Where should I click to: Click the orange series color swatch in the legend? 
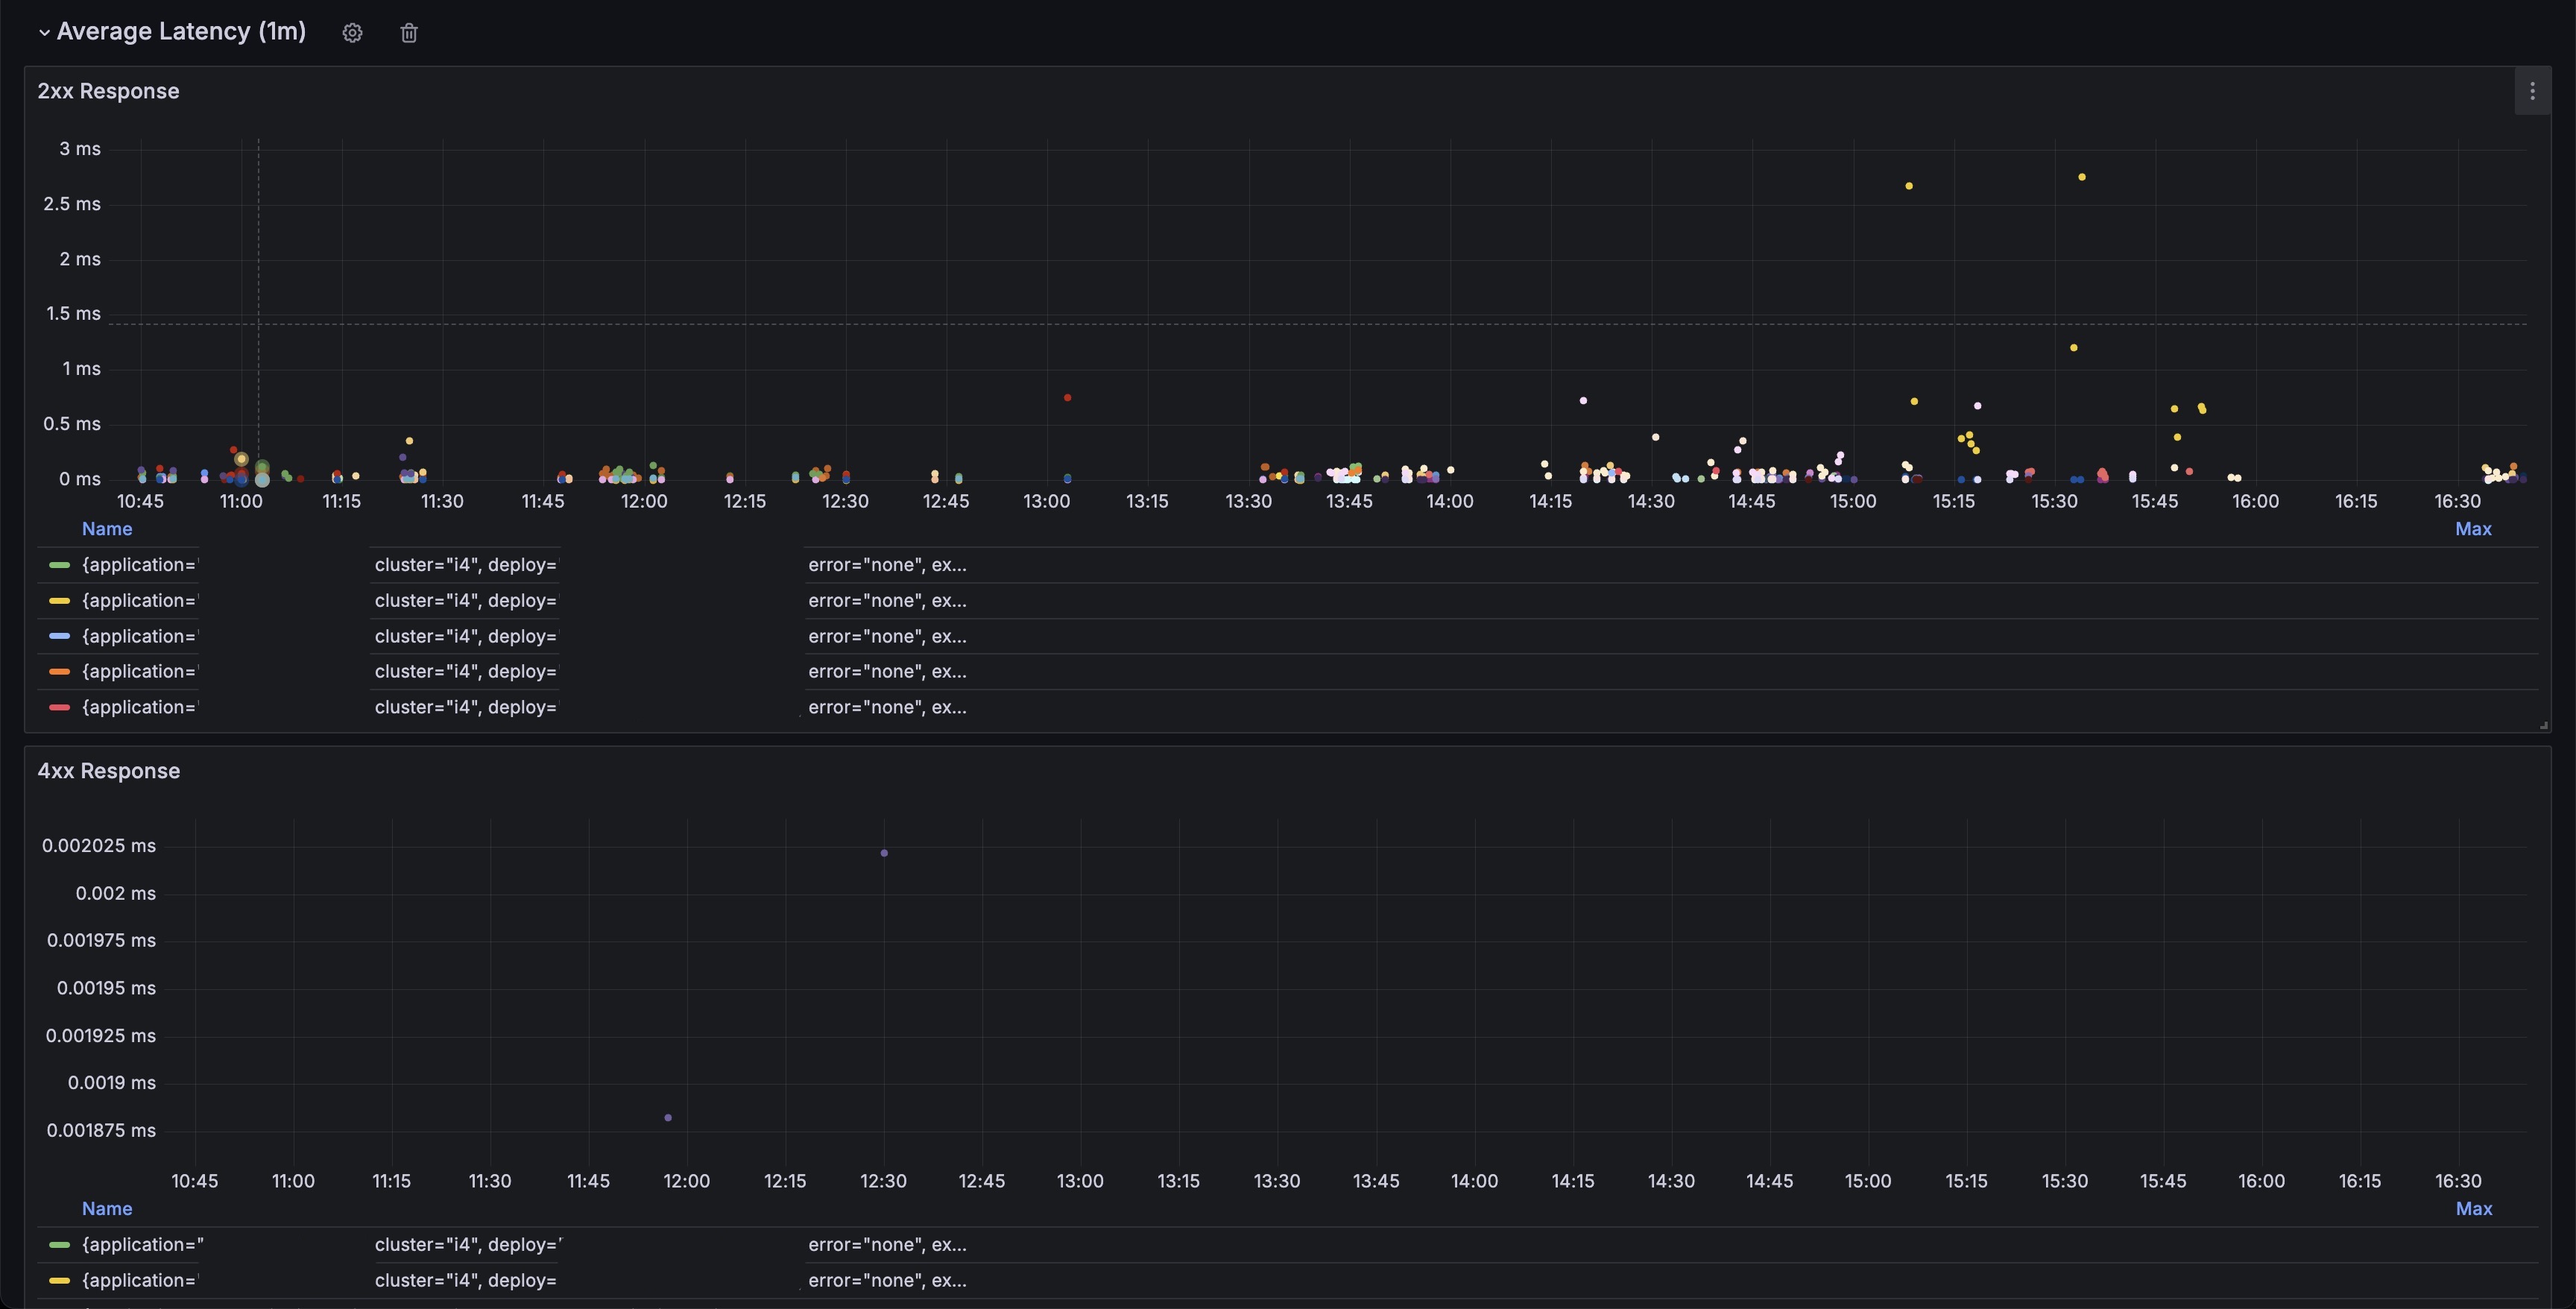pyautogui.click(x=59, y=672)
